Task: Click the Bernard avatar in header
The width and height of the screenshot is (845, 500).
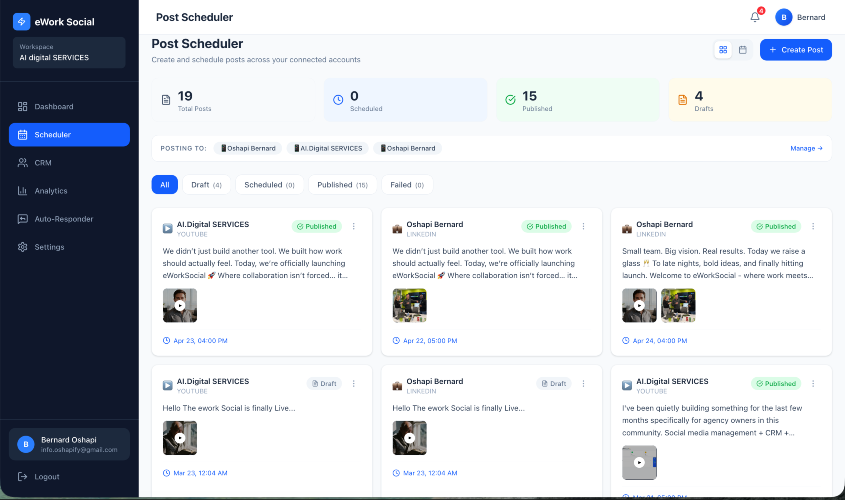Action: click(784, 17)
